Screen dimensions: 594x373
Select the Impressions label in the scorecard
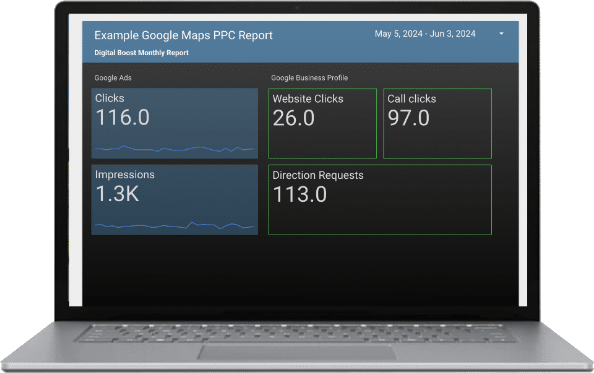tap(125, 175)
